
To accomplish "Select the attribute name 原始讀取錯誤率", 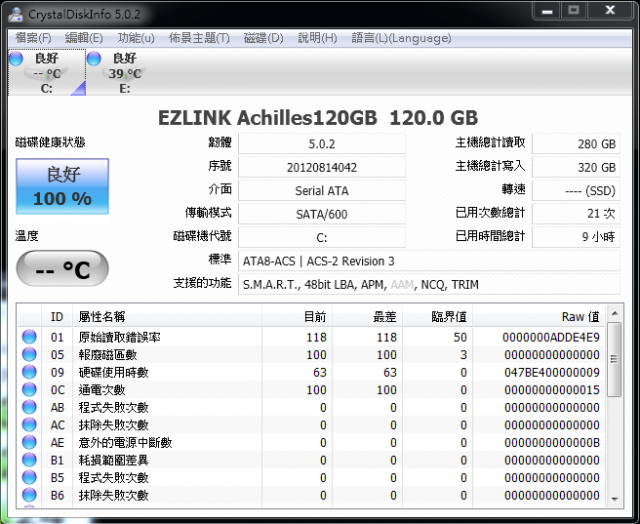I will [x=119, y=337].
